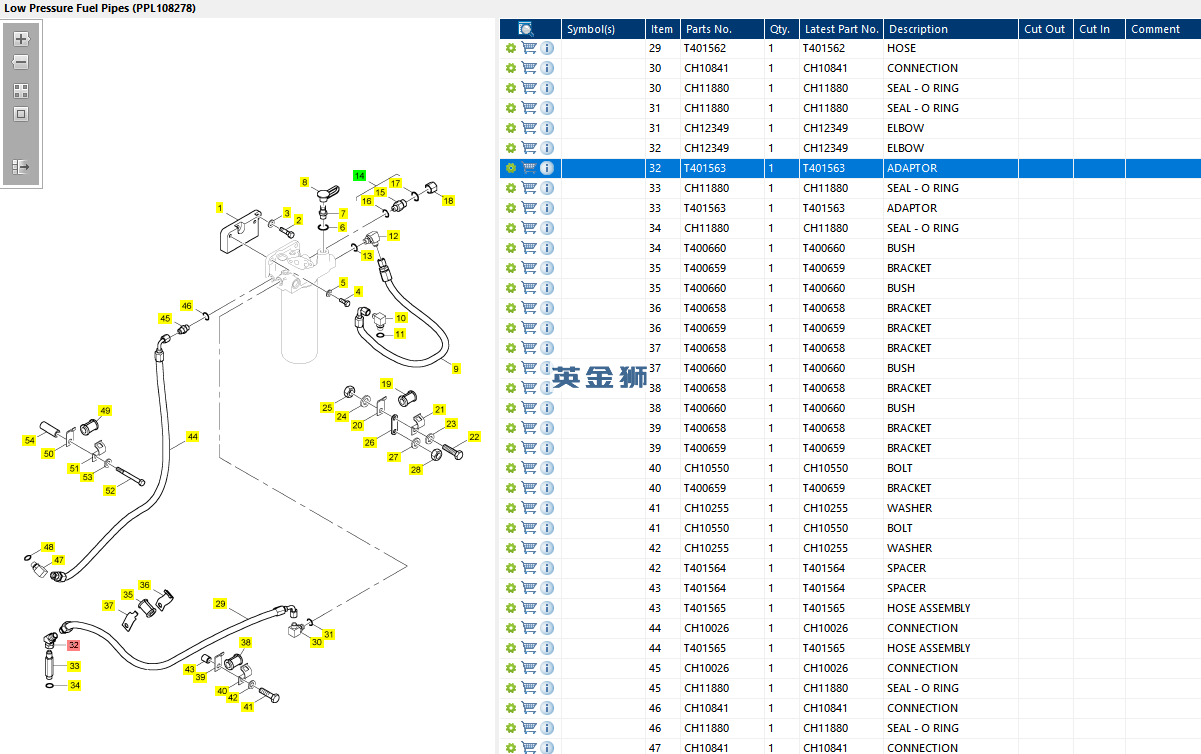1201x754 pixels.
Task: Click callout 44 on the hose diagram
Action: click(192, 436)
